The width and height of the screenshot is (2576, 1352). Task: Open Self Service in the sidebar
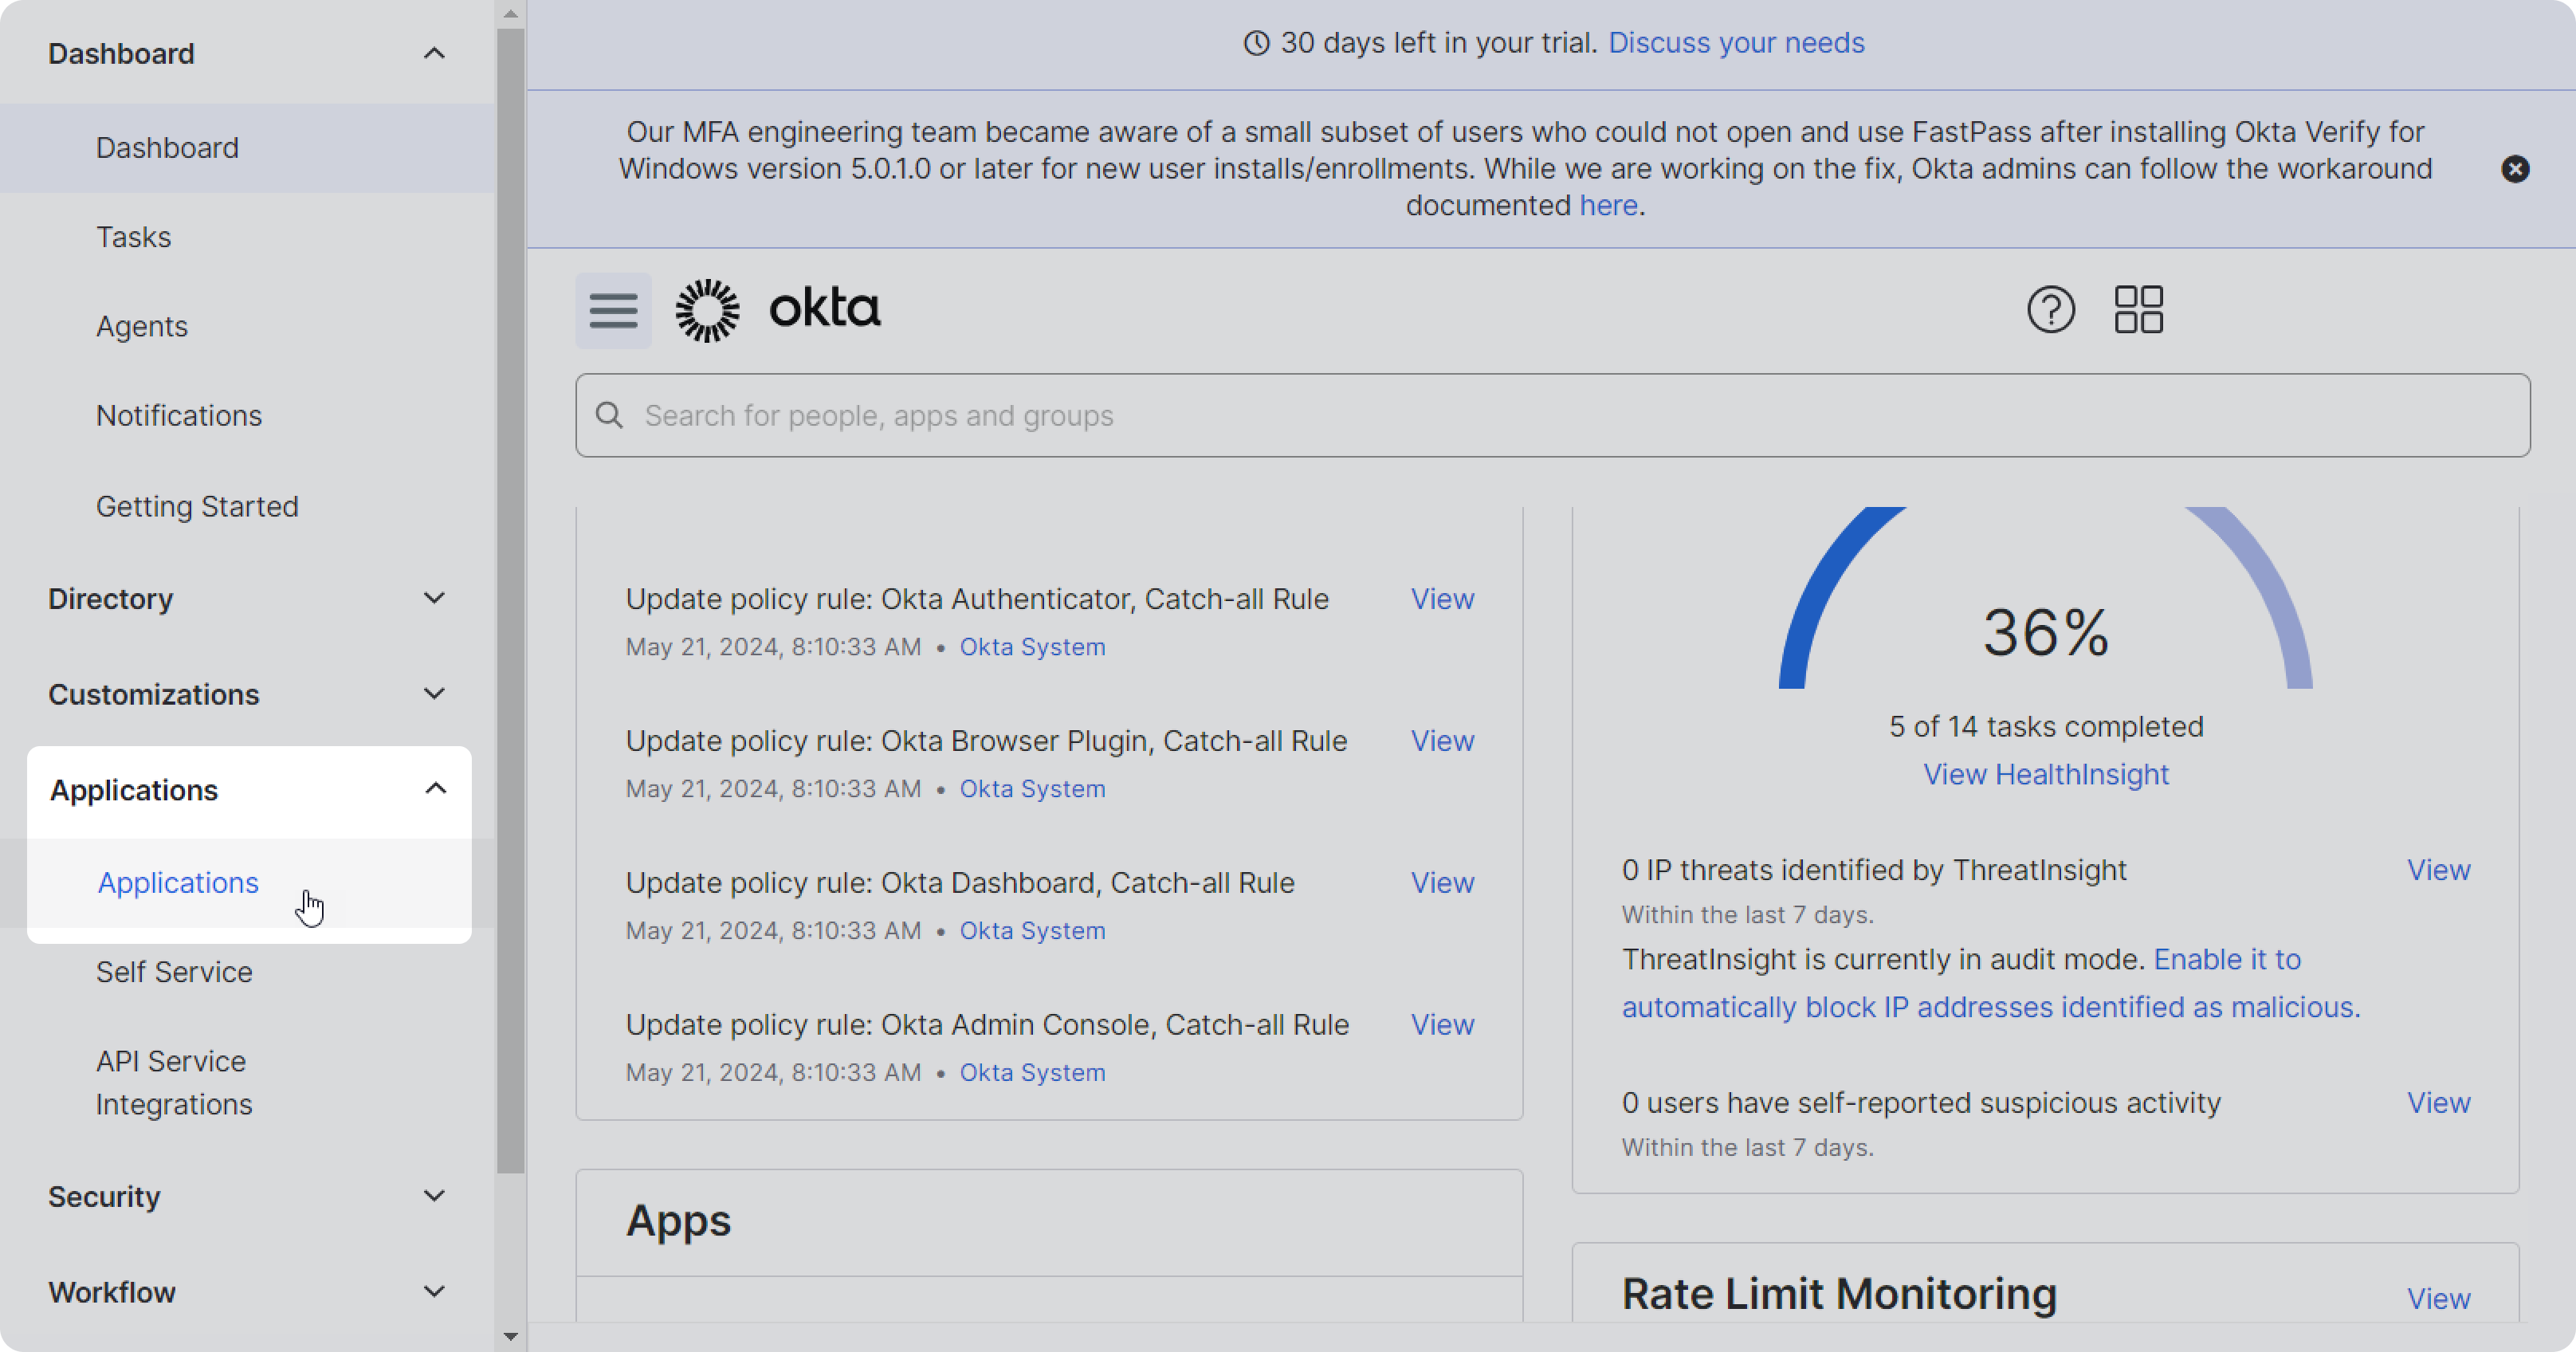point(174,972)
